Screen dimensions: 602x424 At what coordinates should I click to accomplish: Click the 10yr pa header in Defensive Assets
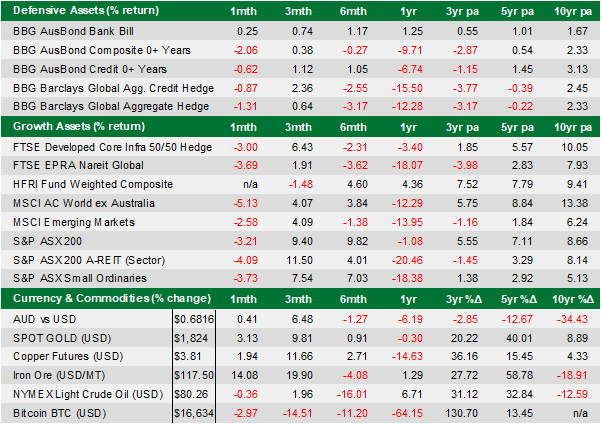(570, 12)
